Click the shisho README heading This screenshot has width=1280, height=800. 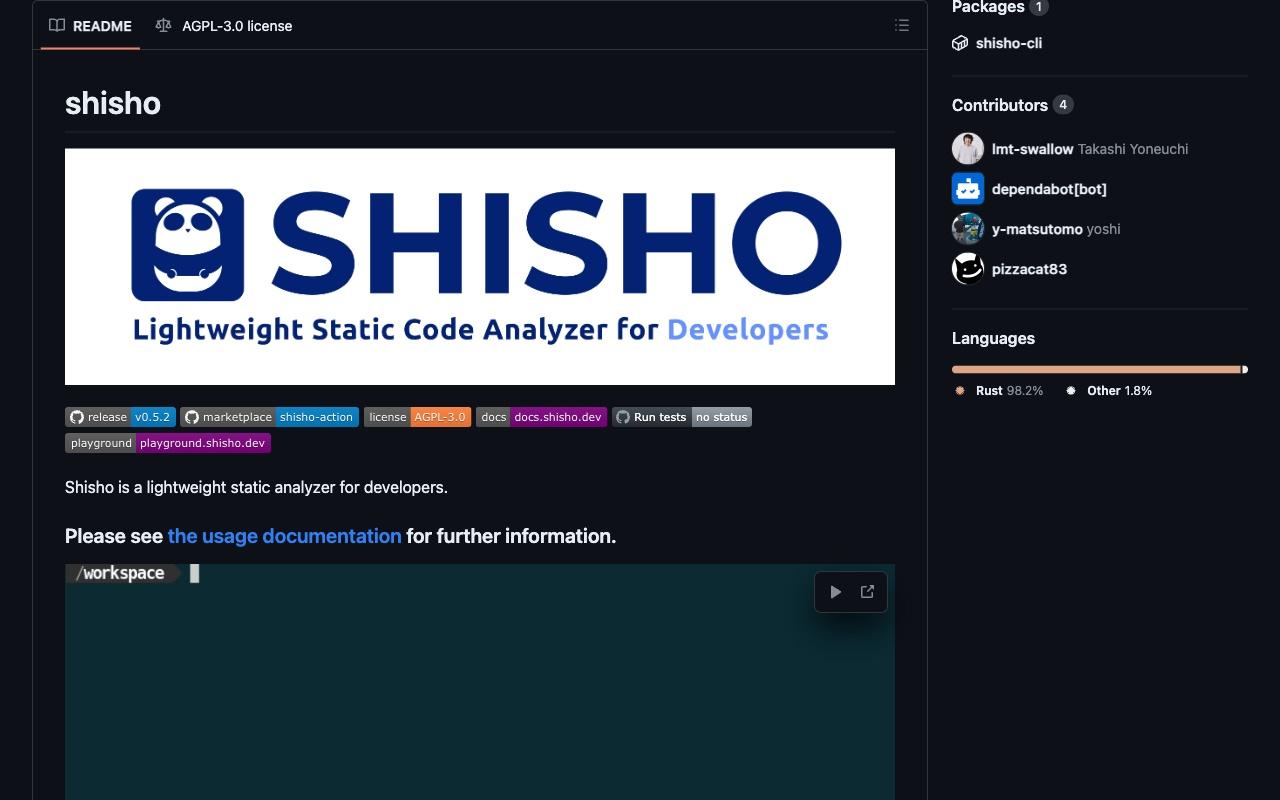[113, 103]
